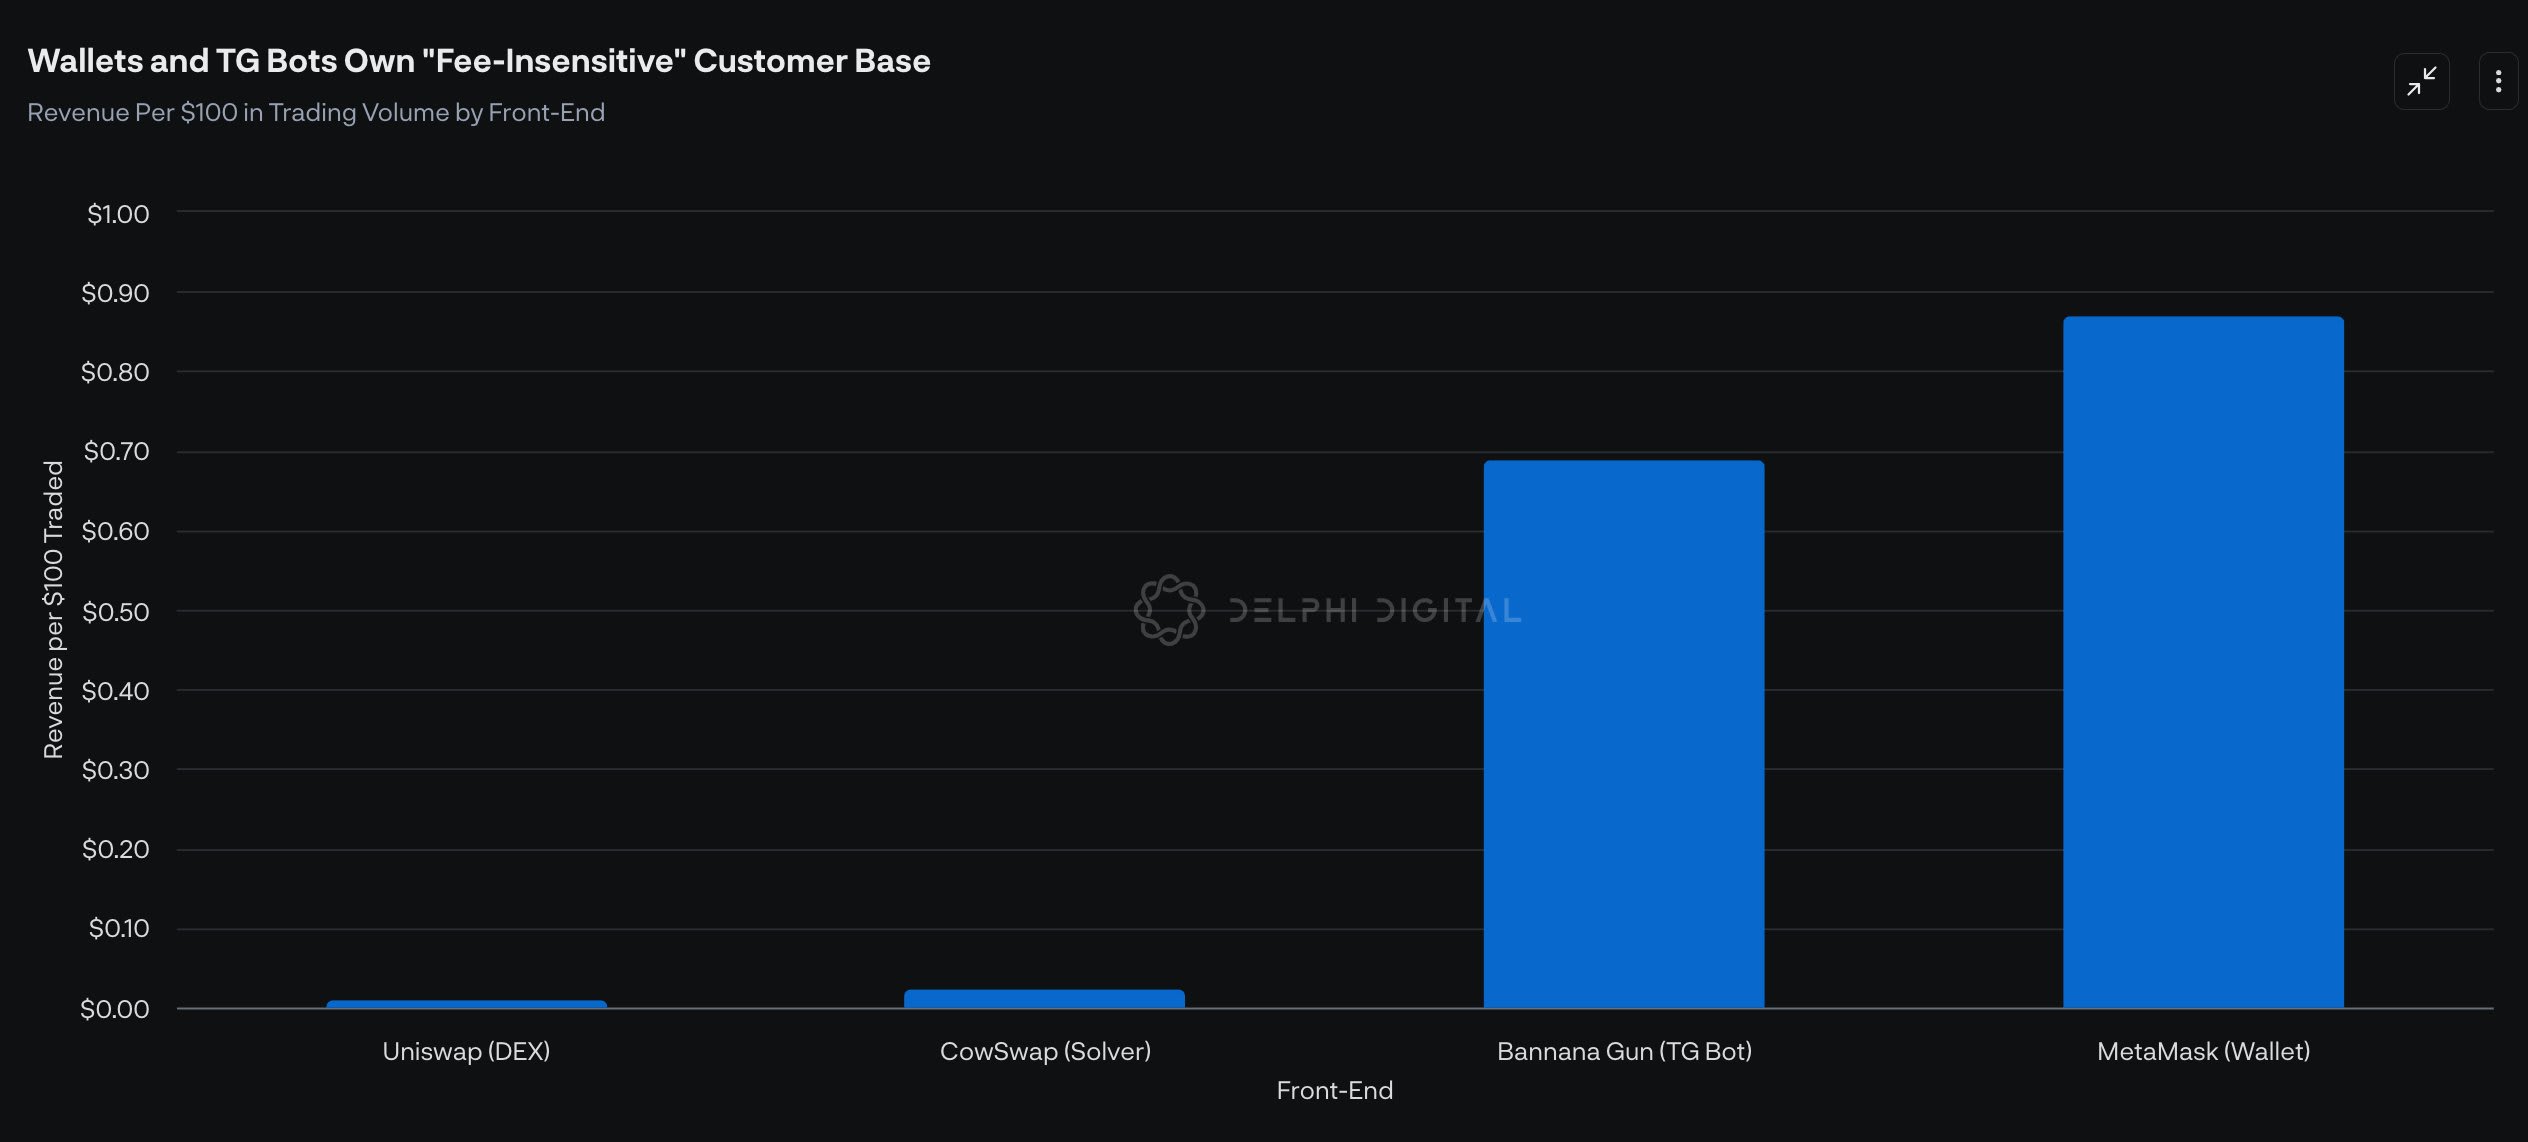Click the CowSwap (Solver) bar
The image size is (2528, 1142).
(x=1044, y=998)
